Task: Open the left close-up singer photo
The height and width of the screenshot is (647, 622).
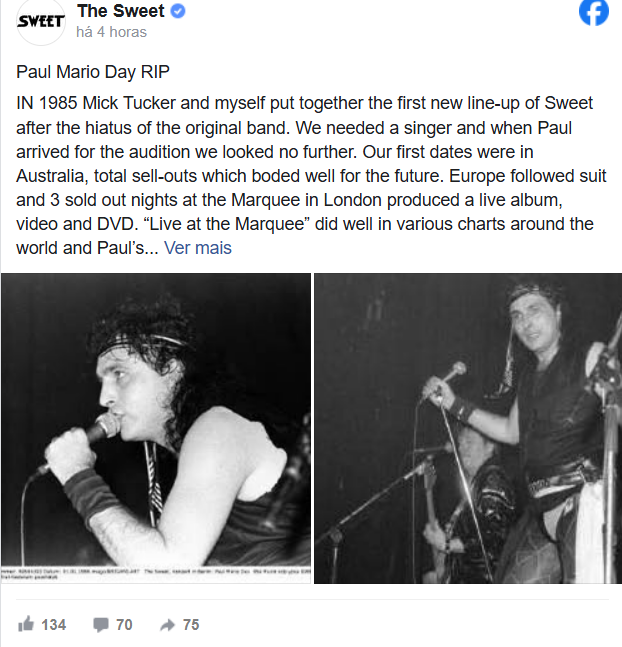Action: pos(156,428)
